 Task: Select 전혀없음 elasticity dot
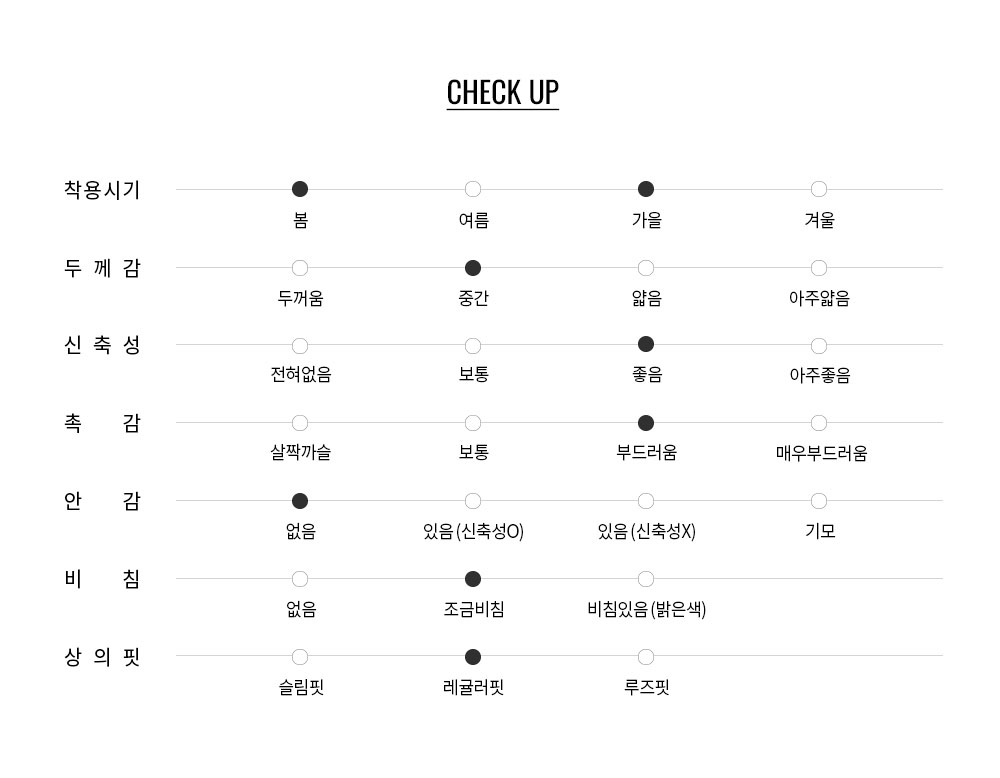click(x=300, y=346)
